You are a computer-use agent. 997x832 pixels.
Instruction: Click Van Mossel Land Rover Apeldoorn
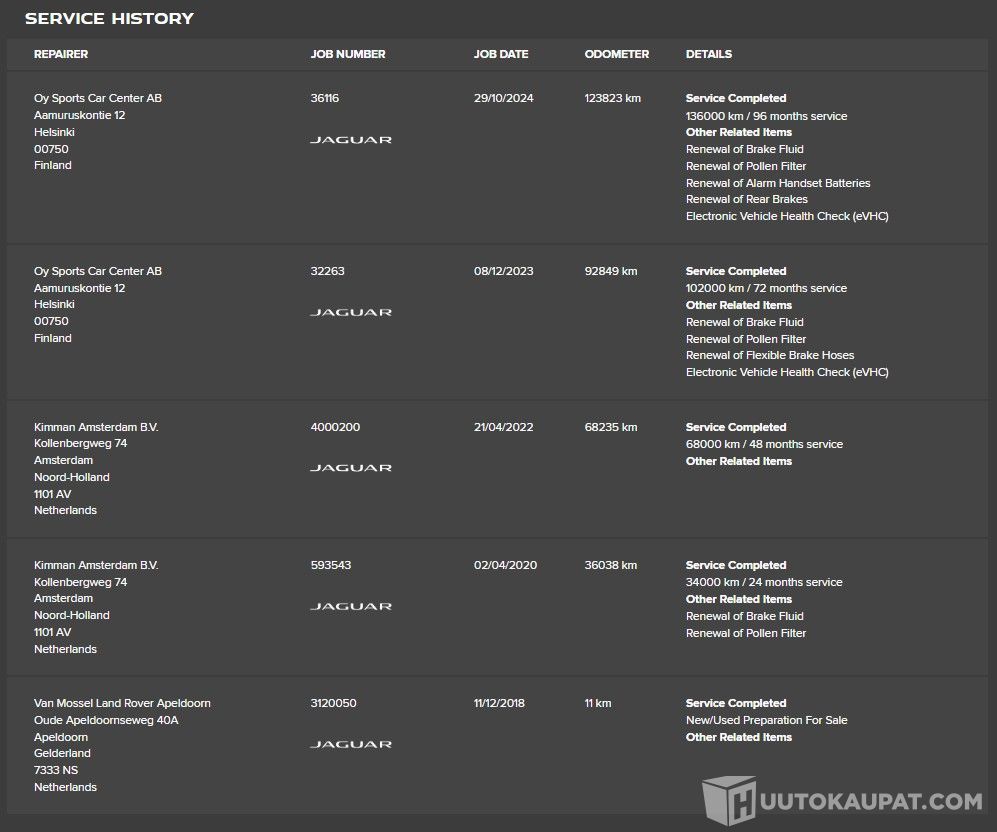[122, 703]
